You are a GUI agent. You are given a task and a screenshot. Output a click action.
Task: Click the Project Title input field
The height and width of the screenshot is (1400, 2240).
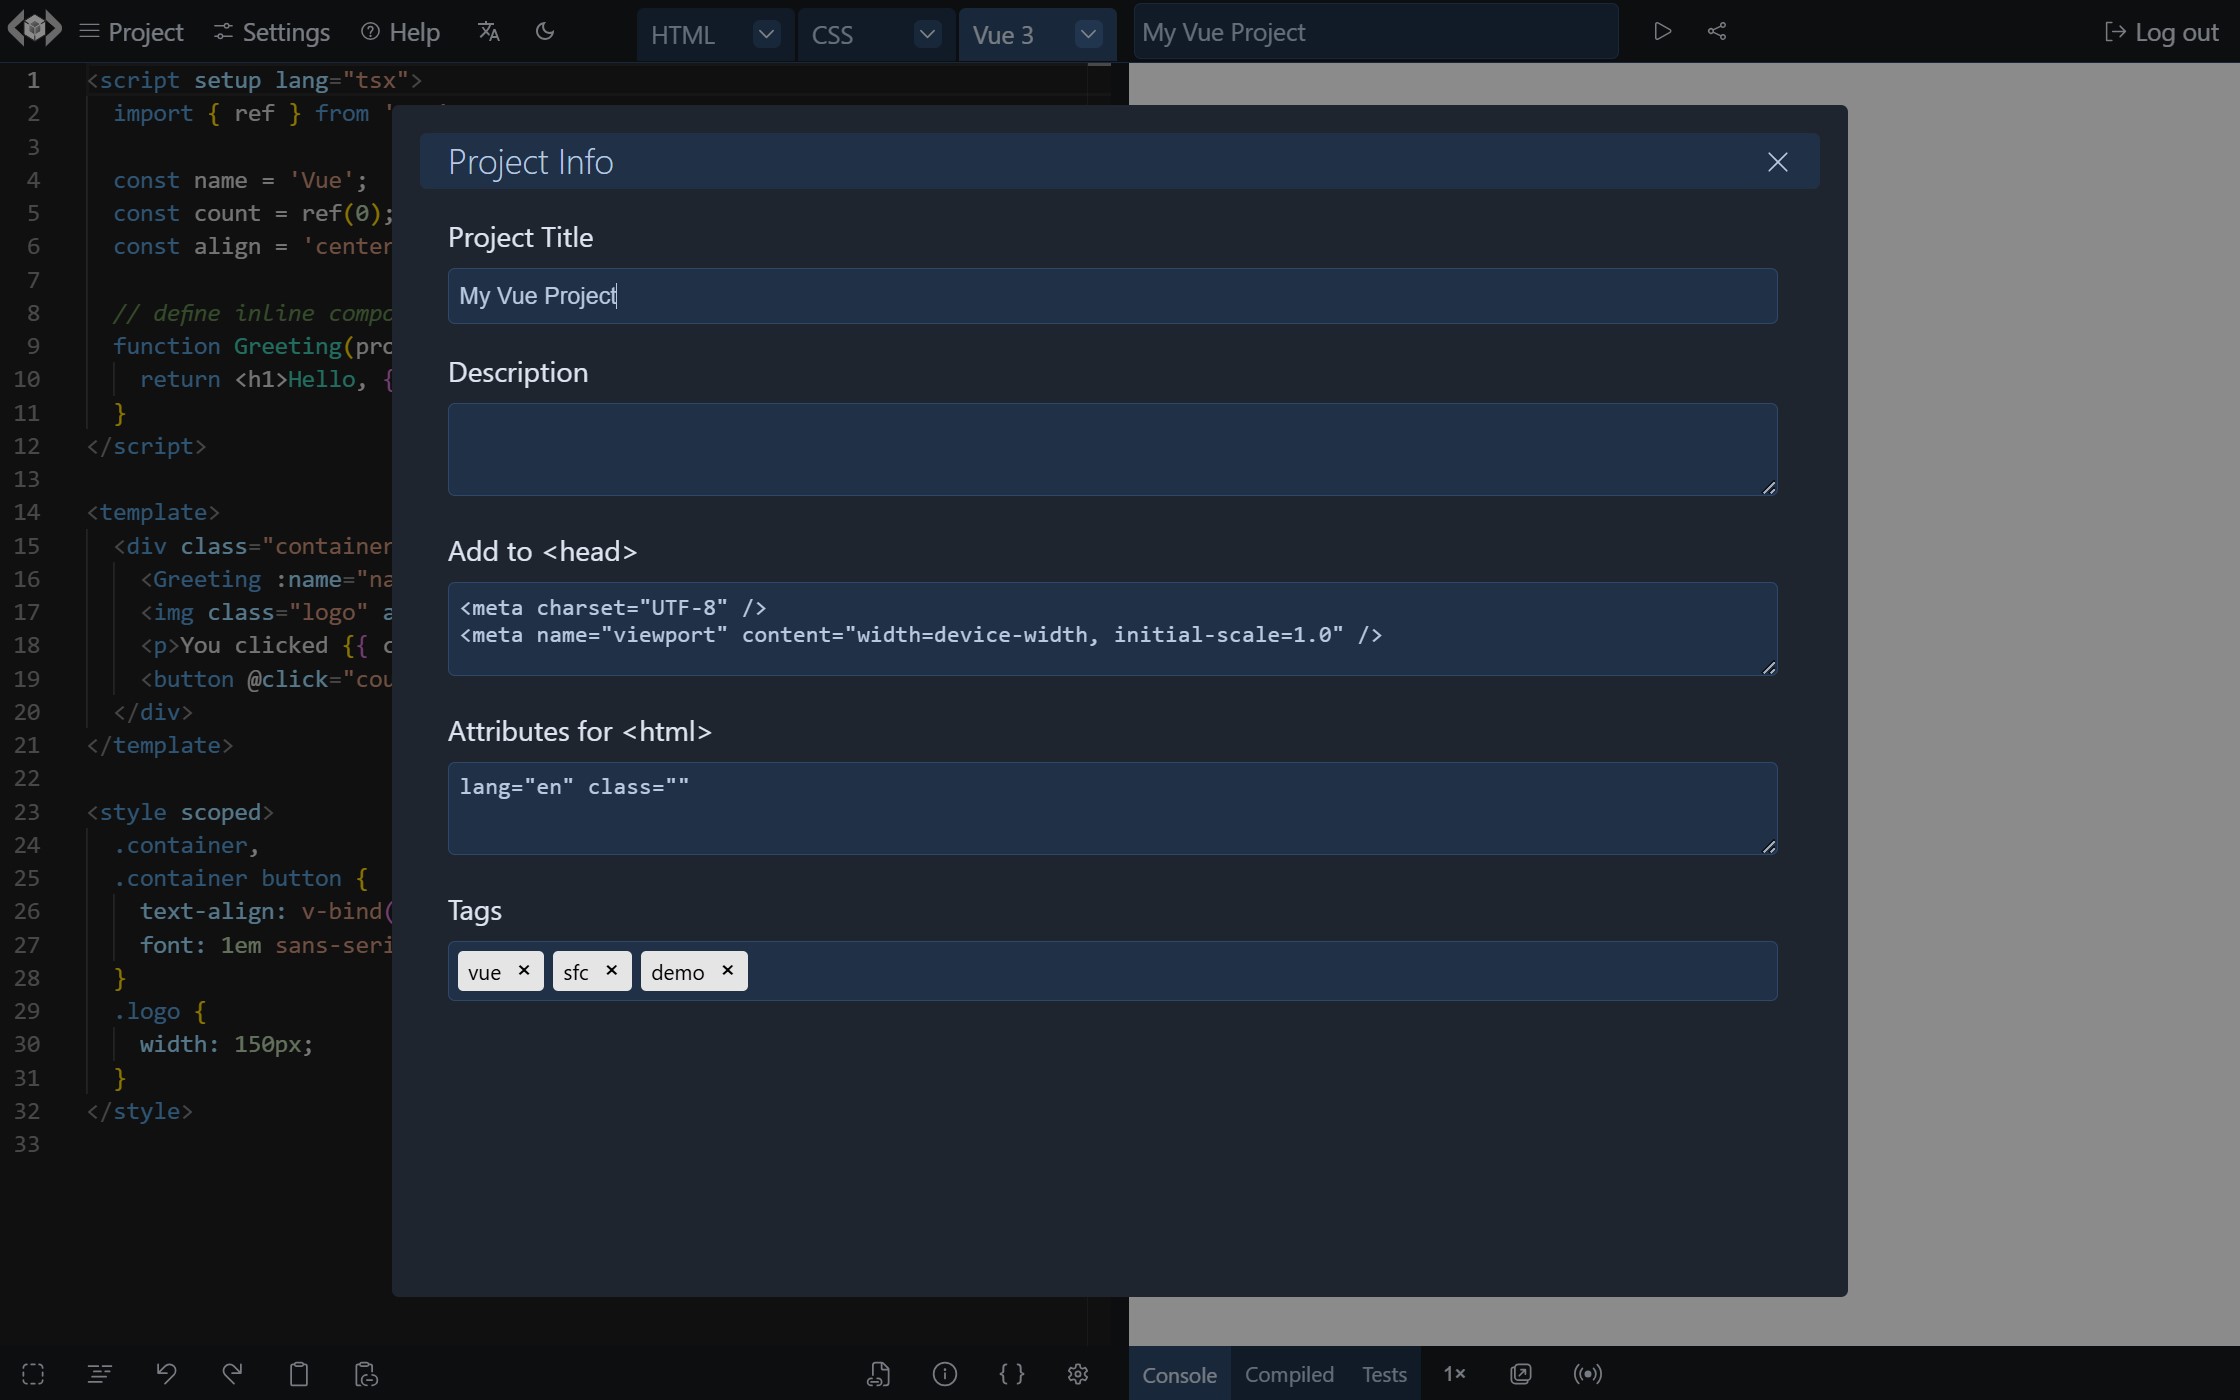pos(1113,295)
